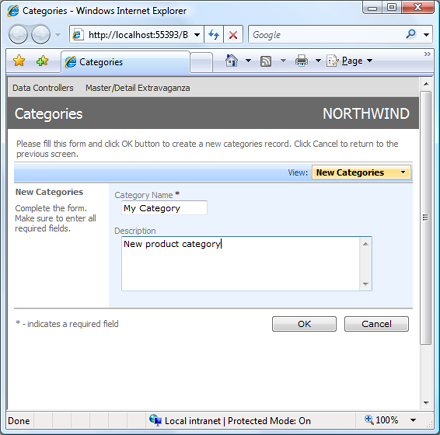440x435 pixels.
Task: Click the RSS feeds icon
Action: (266, 61)
